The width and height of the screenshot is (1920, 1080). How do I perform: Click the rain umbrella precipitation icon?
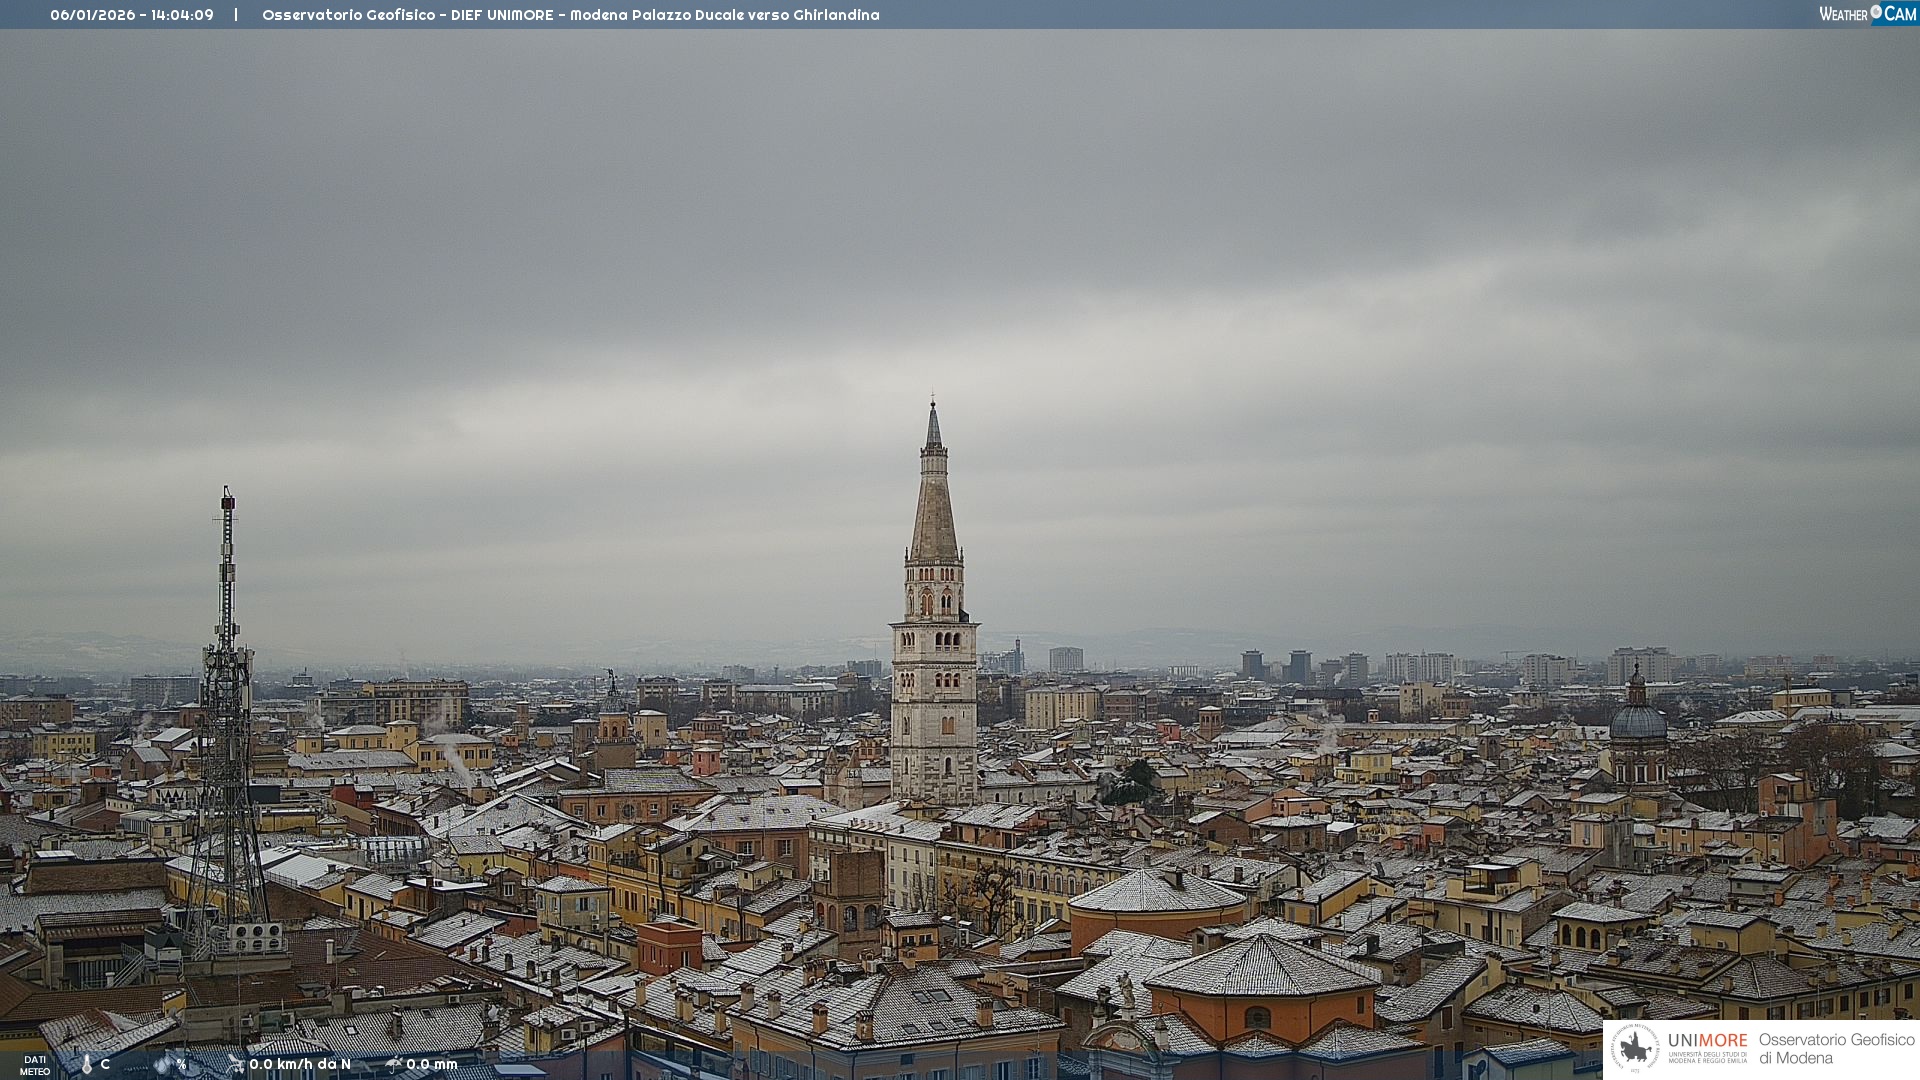[x=394, y=1064]
